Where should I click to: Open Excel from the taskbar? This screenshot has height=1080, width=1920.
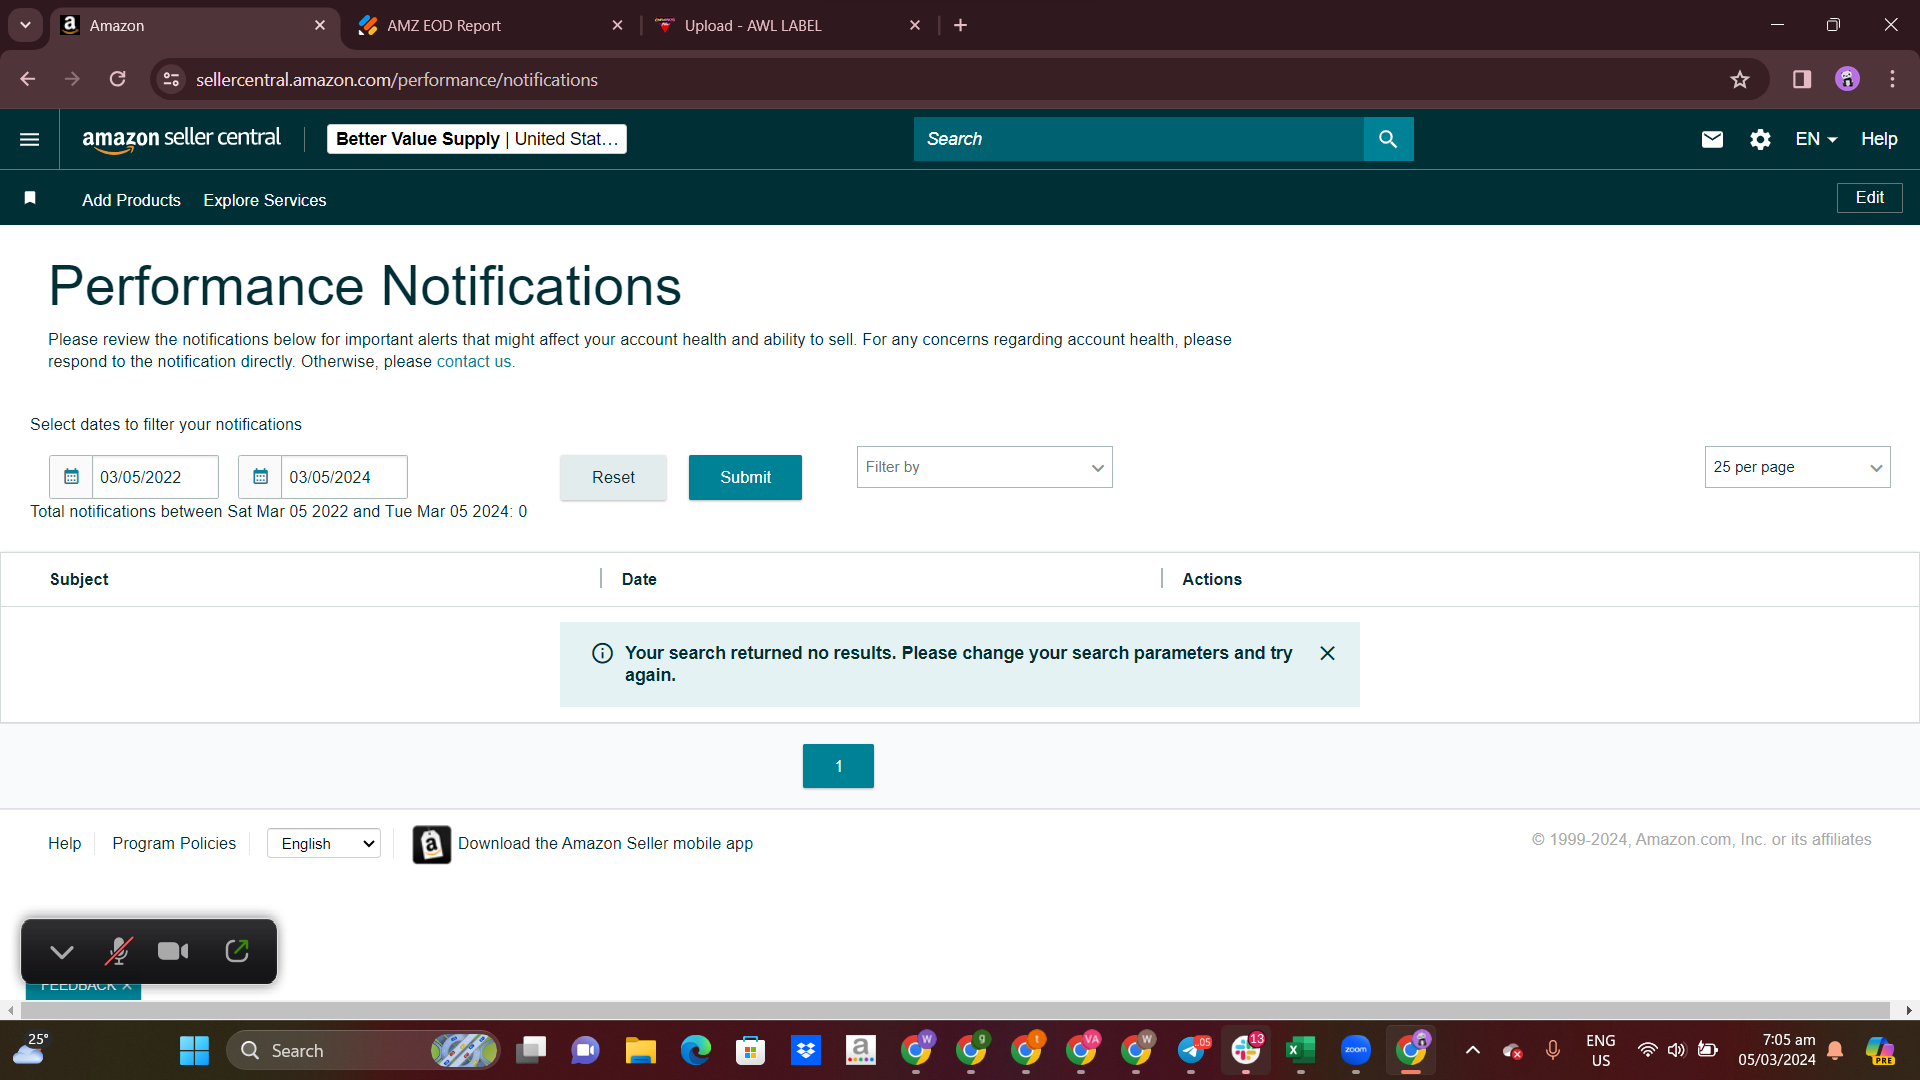click(1300, 1050)
